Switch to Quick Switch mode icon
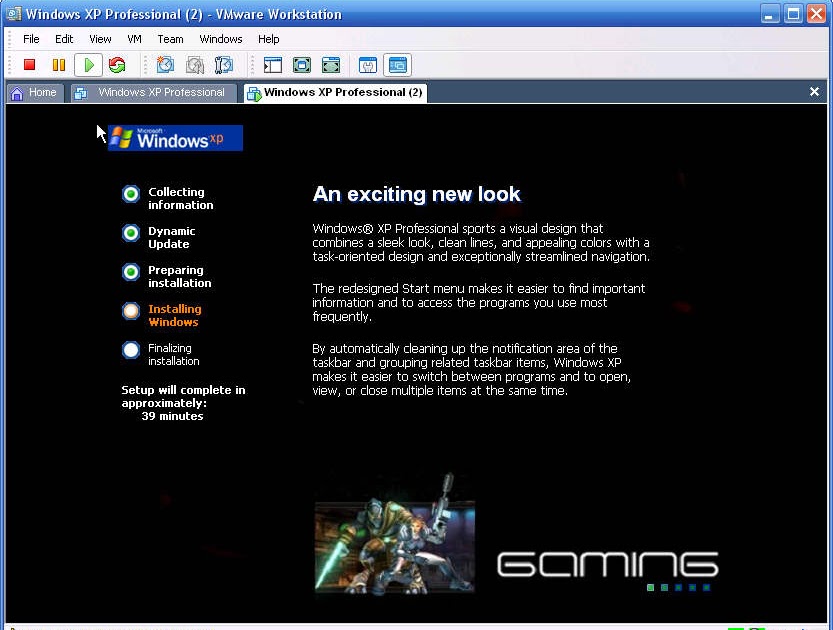 [331, 65]
